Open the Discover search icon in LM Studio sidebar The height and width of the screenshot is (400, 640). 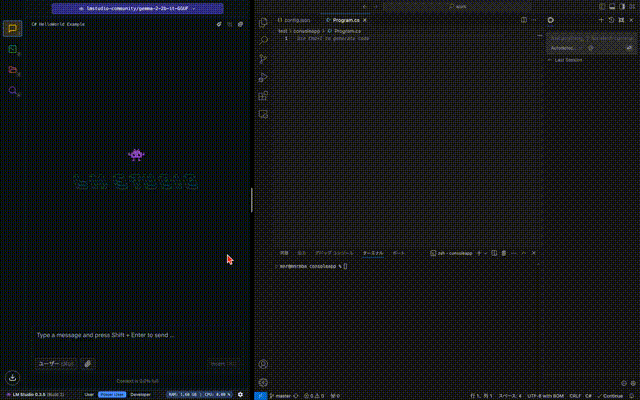click(13, 91)
